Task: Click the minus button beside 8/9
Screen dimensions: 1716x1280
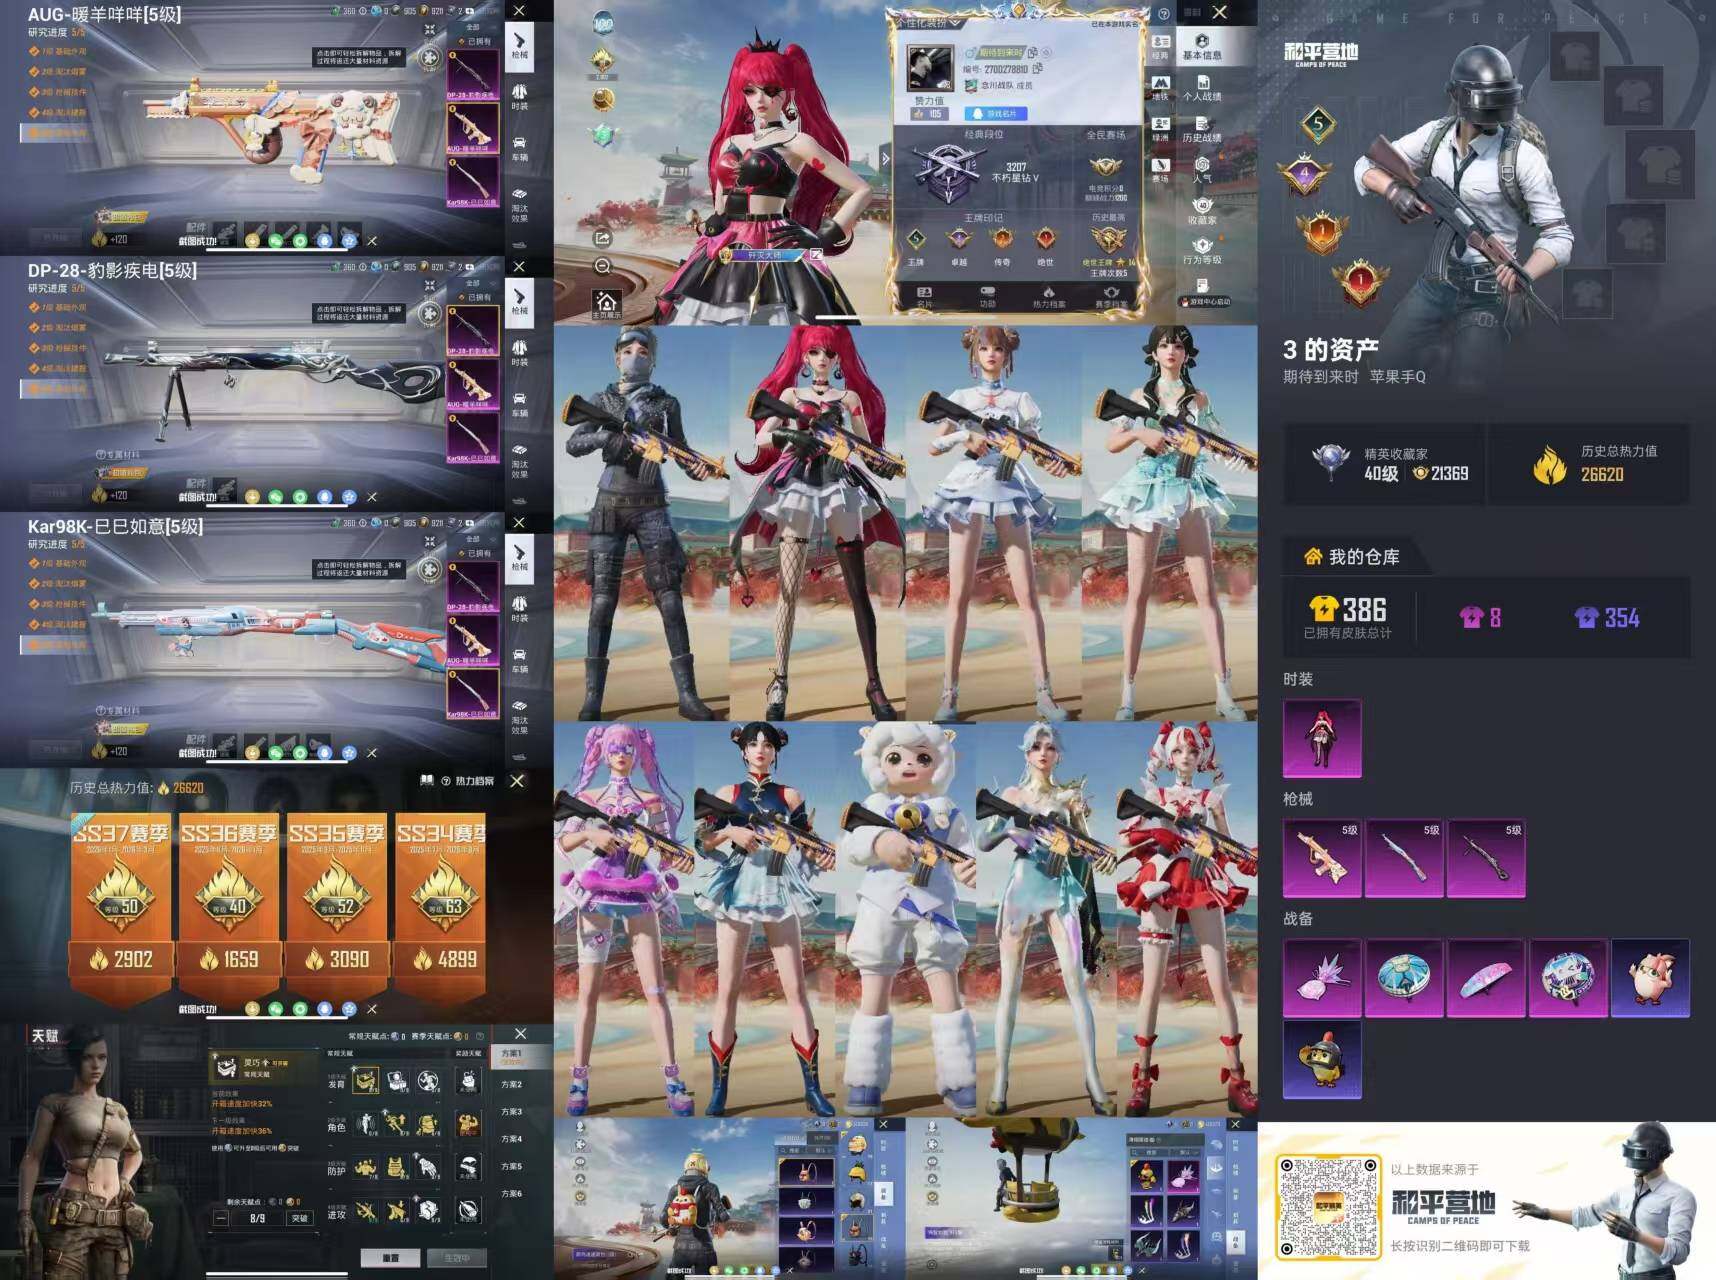Action: tap(222, 1218)
